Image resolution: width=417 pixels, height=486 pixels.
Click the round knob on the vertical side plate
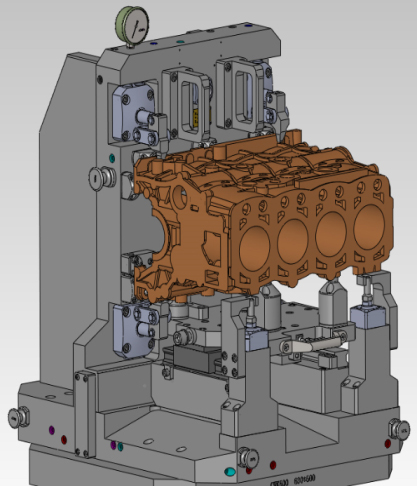[x=102, y=178]
